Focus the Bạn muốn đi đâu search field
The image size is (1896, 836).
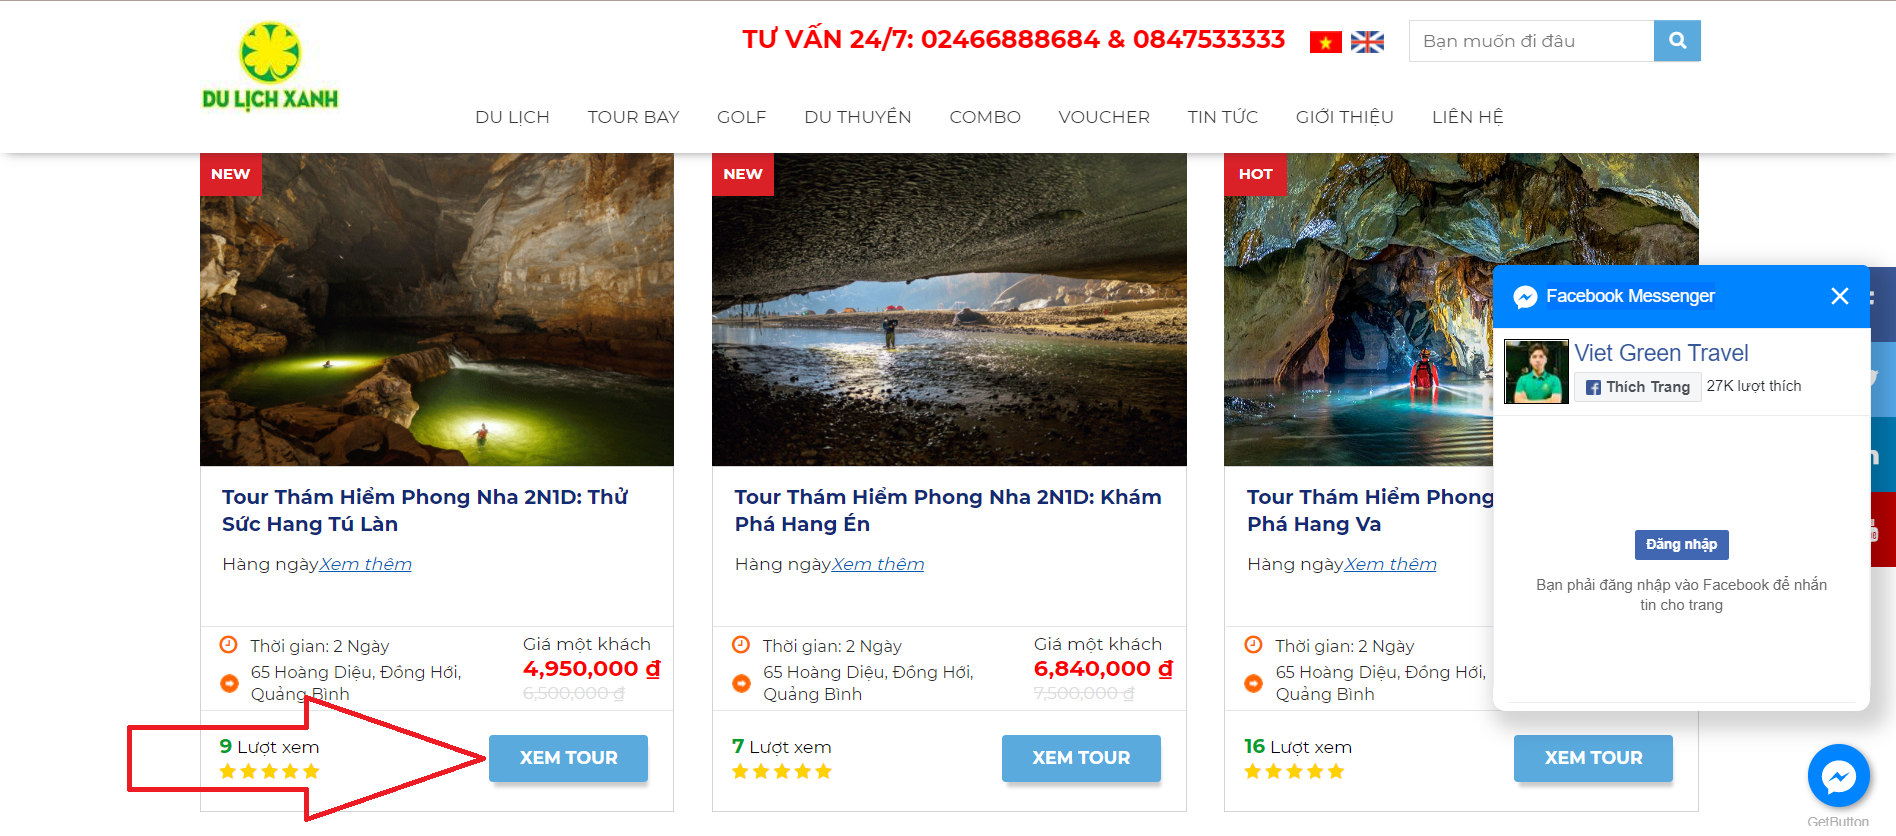(x=1531, y=41)
